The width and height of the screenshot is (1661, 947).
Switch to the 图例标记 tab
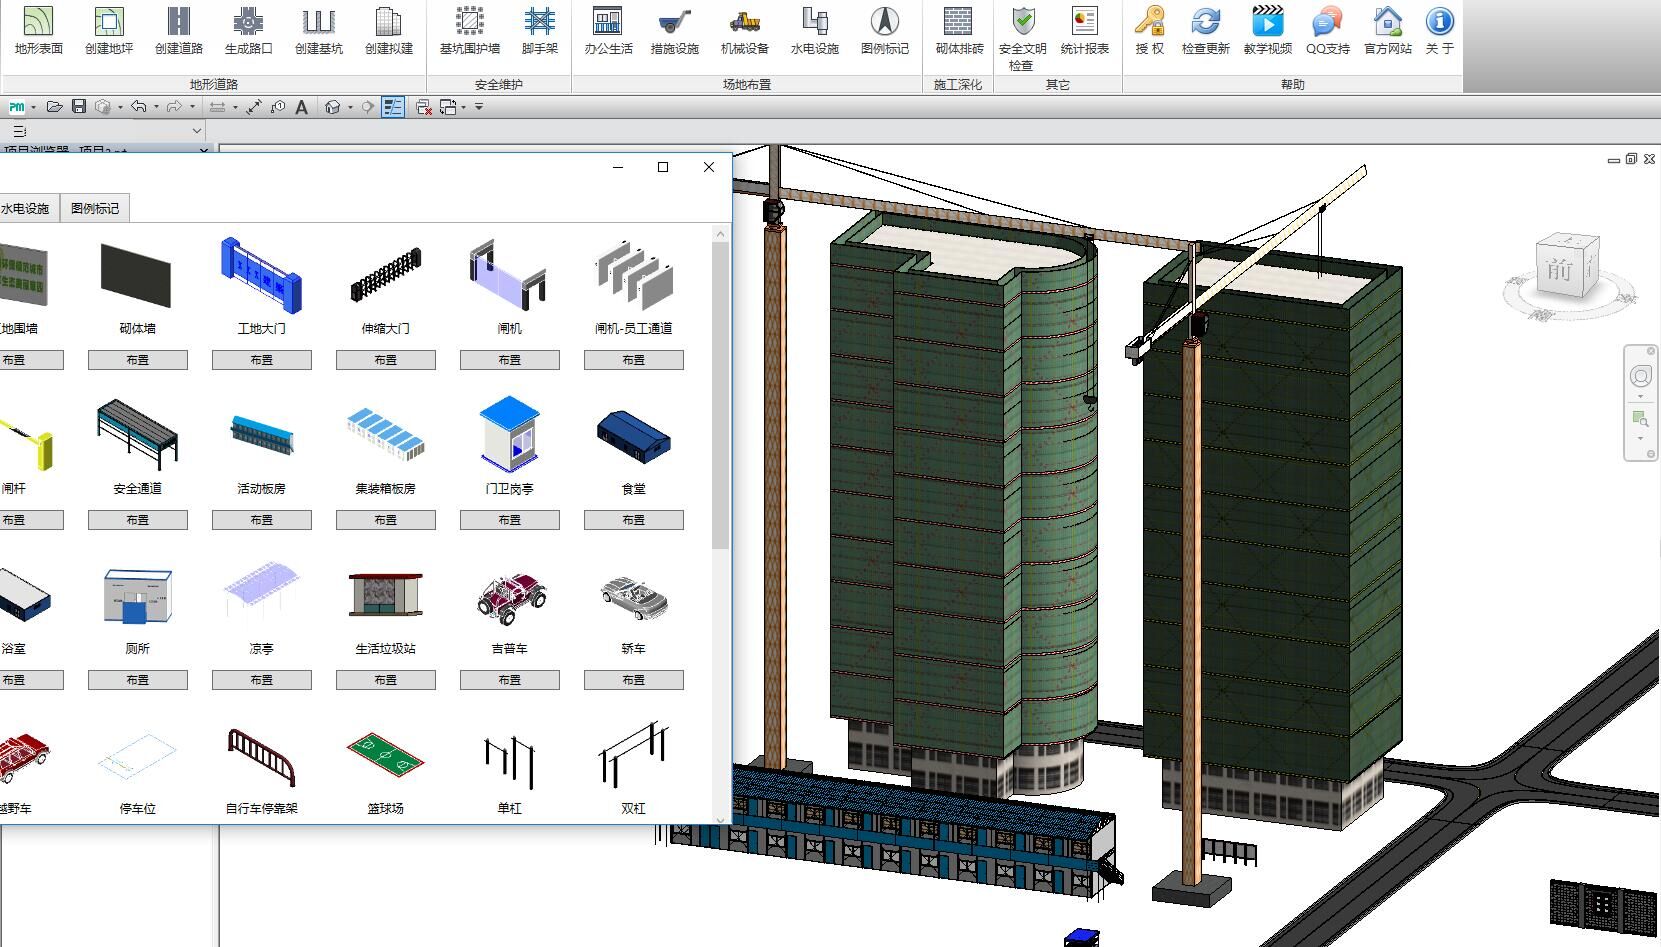[95, 208]
